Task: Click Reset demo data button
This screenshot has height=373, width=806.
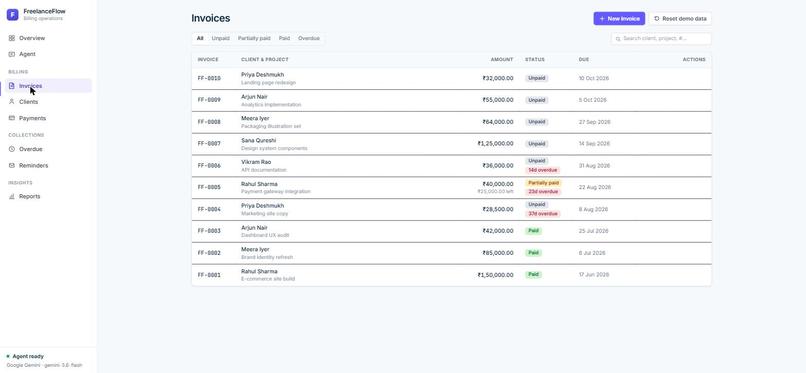Action: 680,18
